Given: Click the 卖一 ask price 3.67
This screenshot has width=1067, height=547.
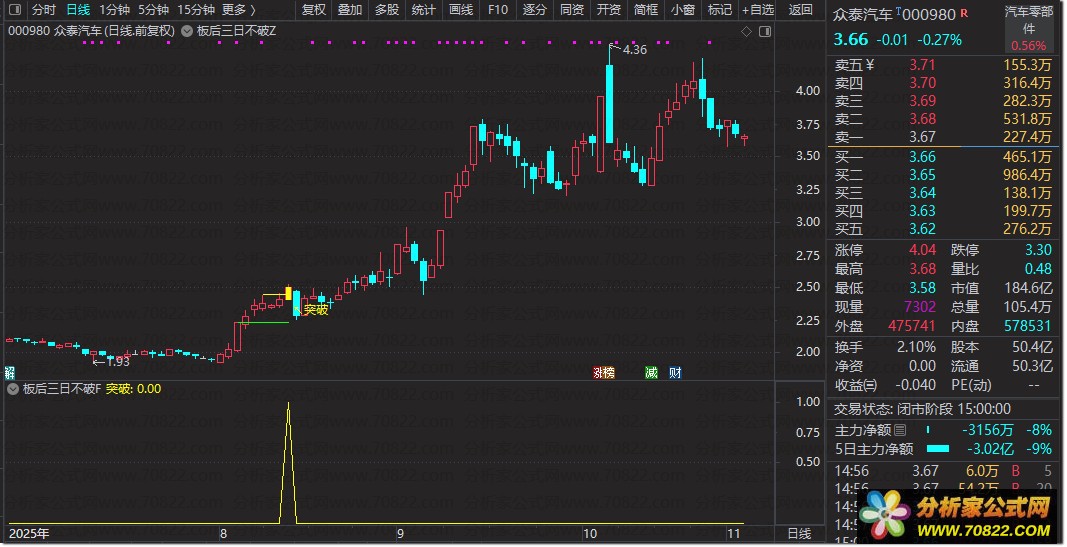Looking at the screenshot, I should (x=922, y=137).
